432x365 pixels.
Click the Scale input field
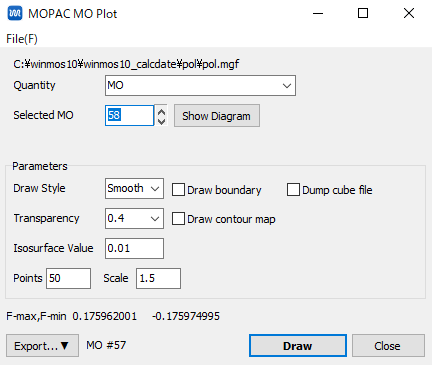[x=158, y=278]
